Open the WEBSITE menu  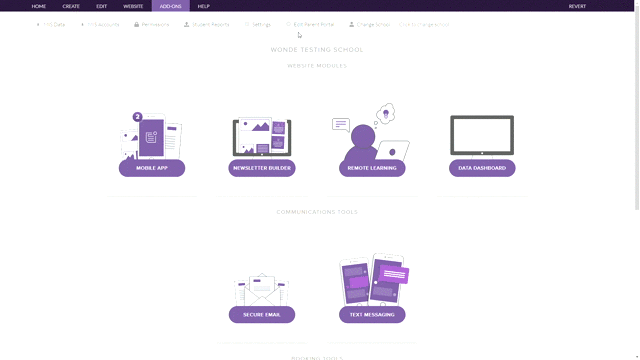click(133, 6)
